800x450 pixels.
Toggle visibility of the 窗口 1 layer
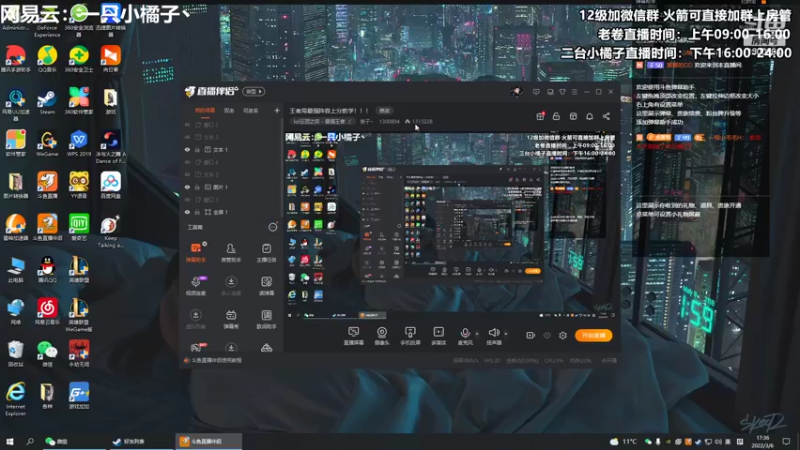[187, 199]
